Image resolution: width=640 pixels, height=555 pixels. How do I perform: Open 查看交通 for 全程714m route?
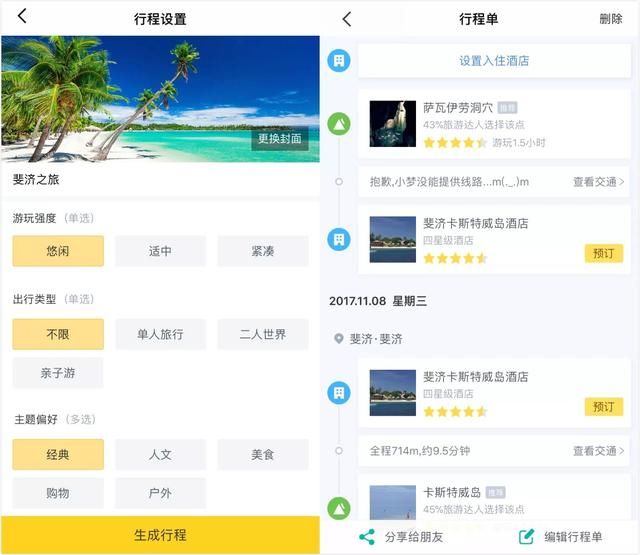598,451
